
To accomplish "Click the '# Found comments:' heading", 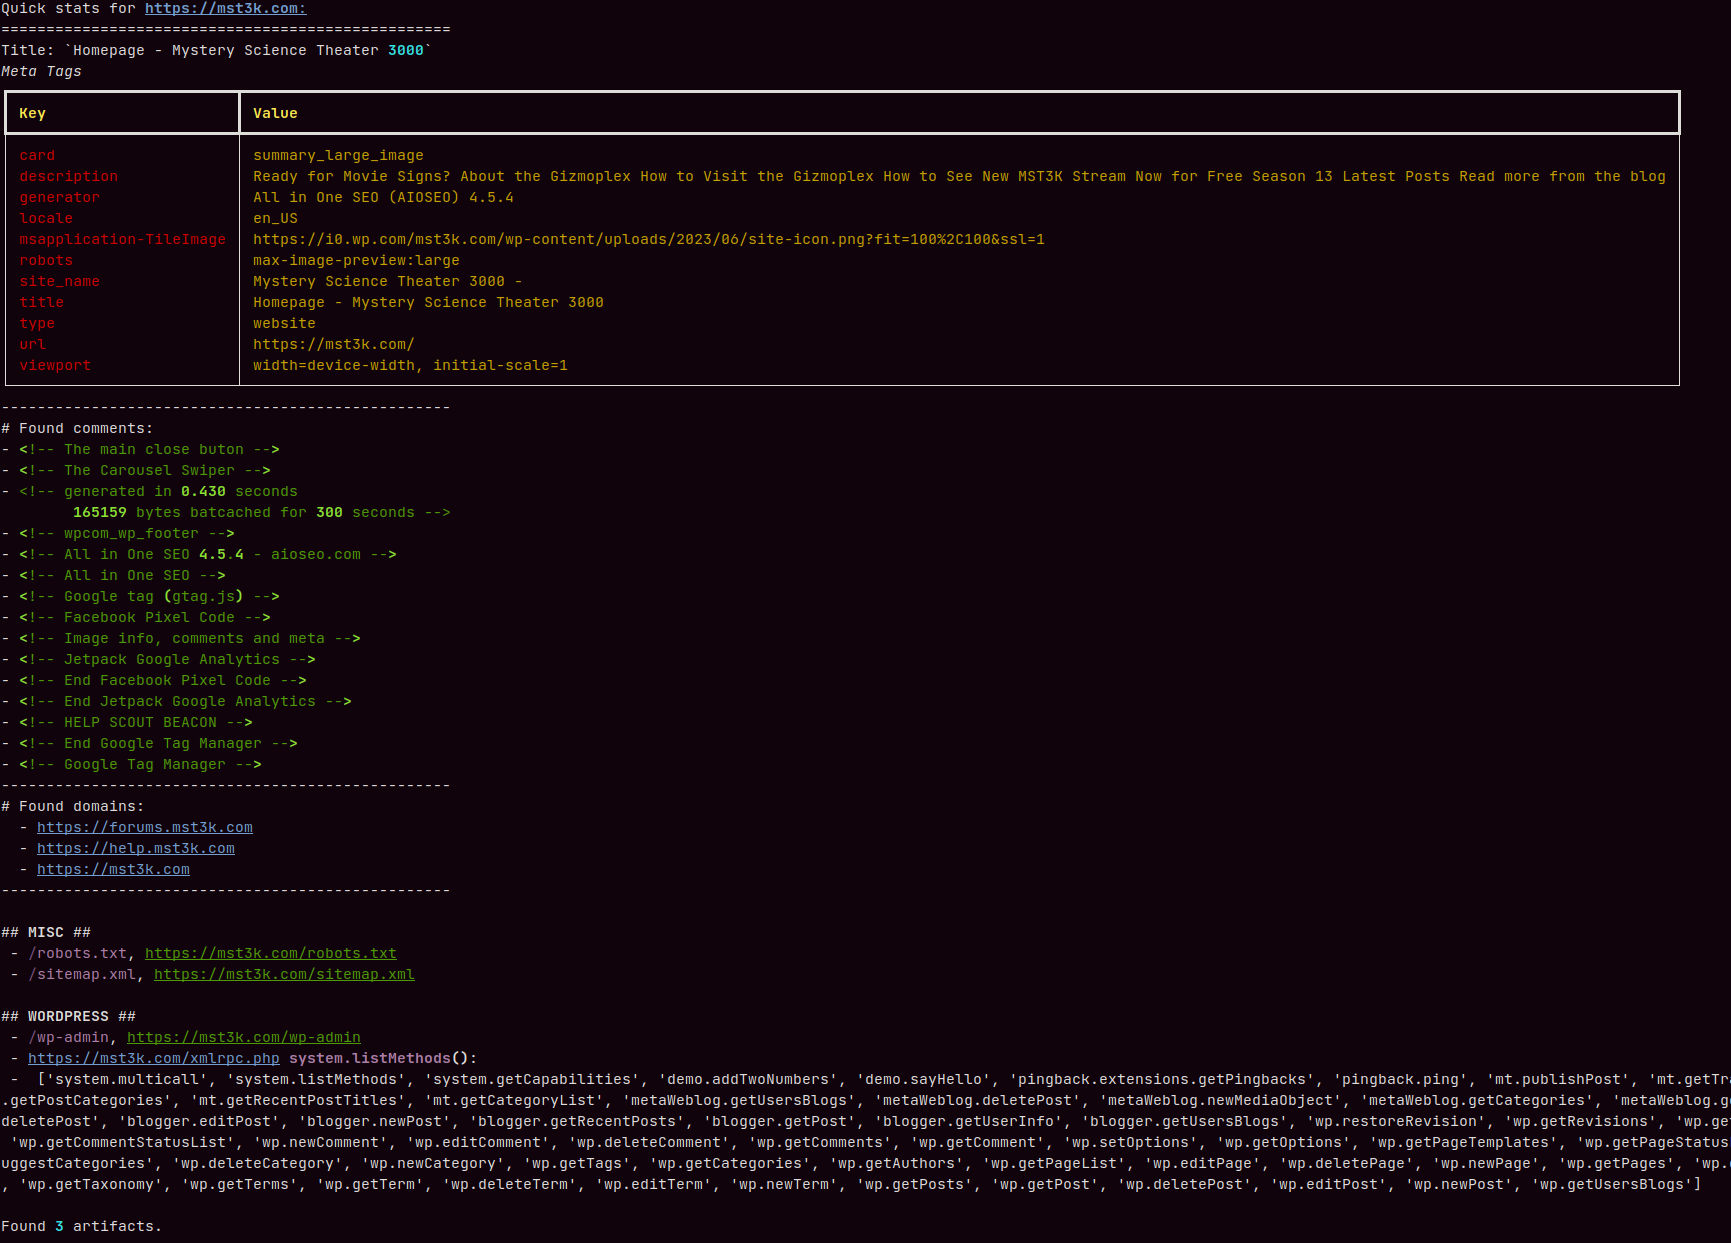I will [77, 428].
